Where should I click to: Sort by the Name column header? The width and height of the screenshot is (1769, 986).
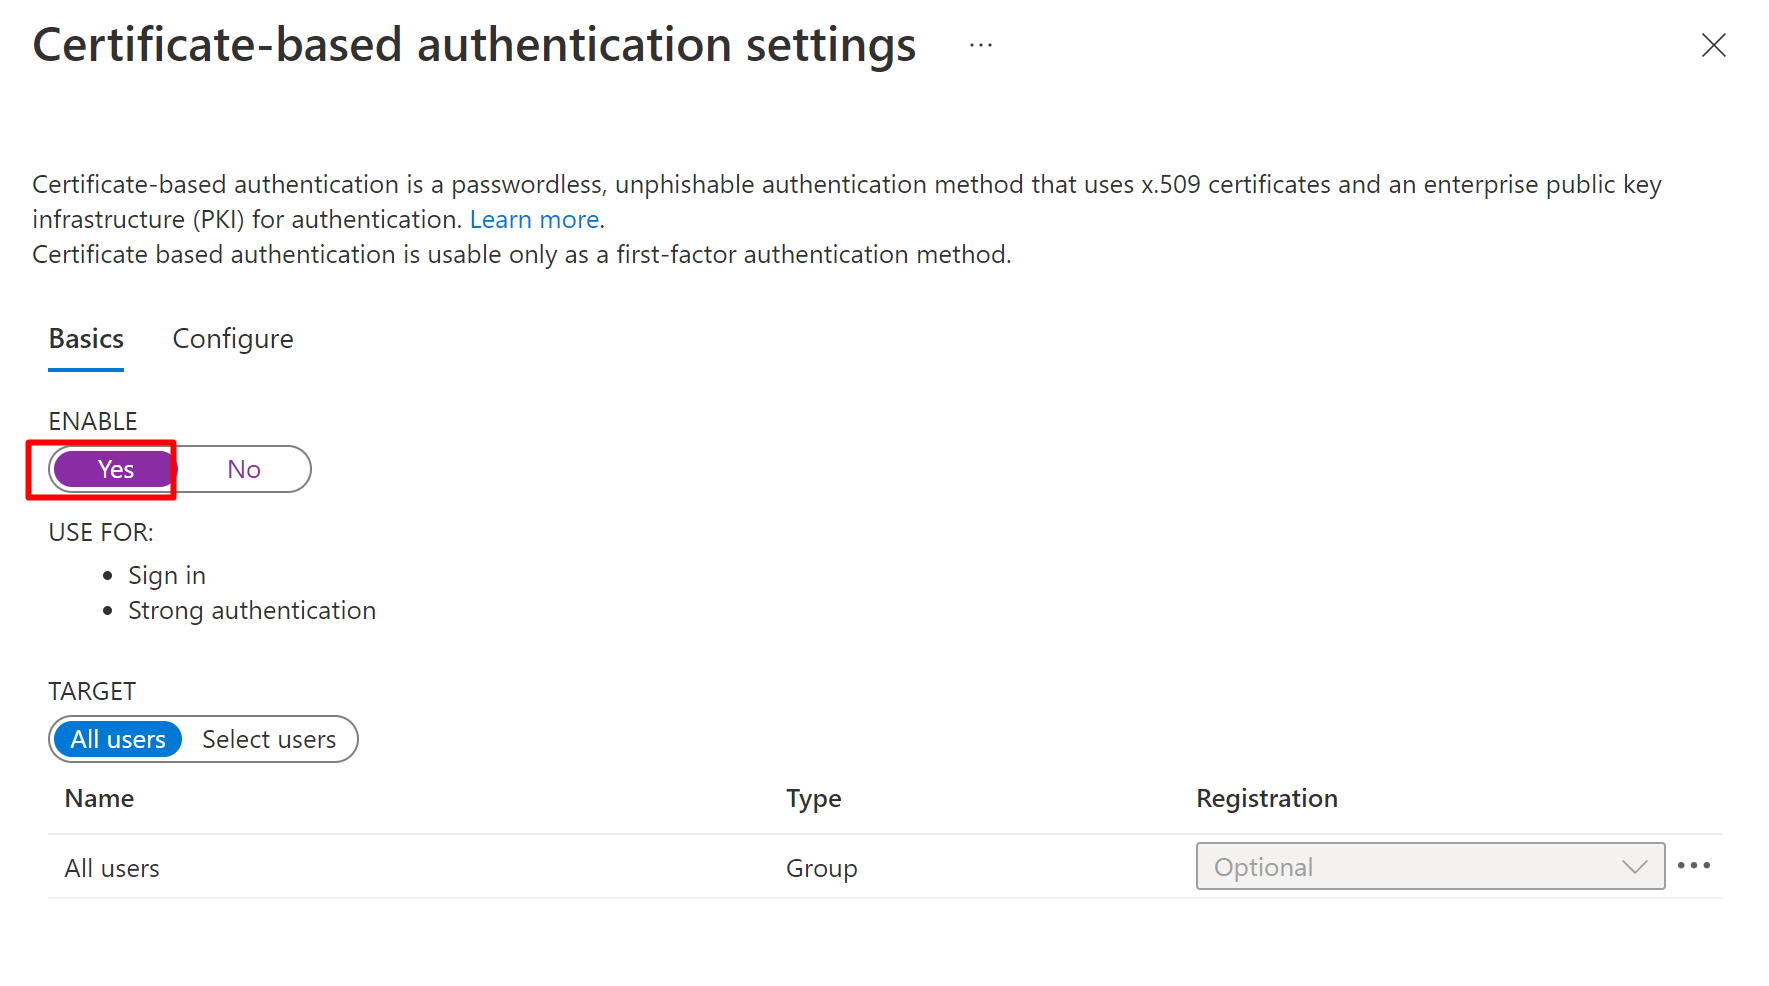[x=99, y=799]
